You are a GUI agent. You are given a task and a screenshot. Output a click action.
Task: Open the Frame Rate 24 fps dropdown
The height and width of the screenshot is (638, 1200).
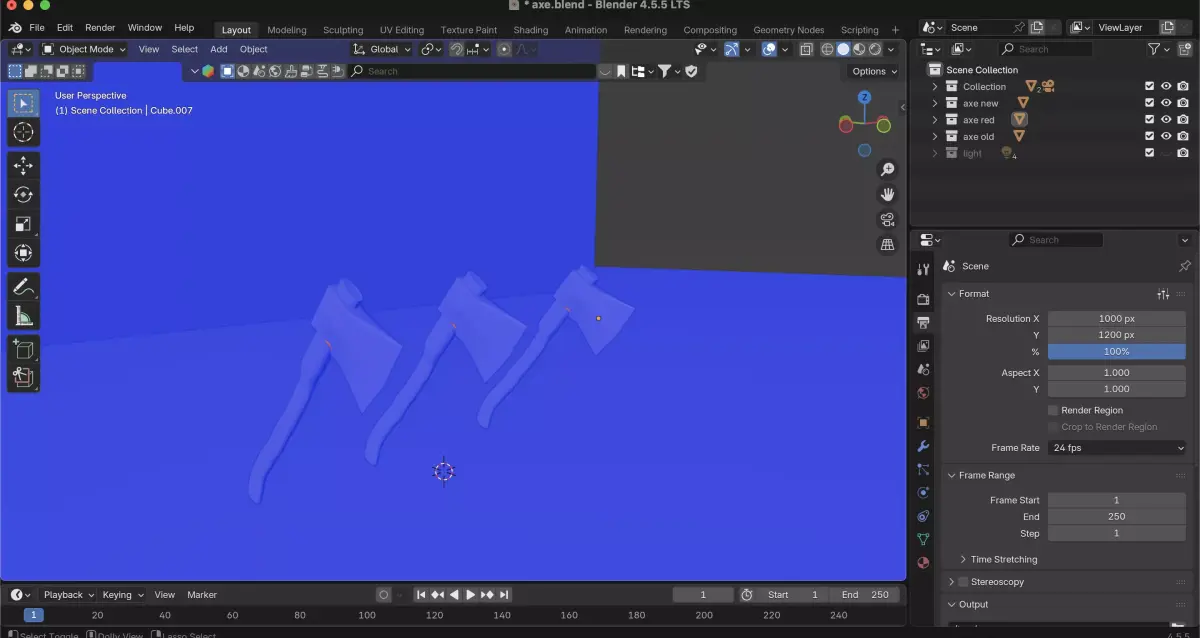tap(1117, 448)
